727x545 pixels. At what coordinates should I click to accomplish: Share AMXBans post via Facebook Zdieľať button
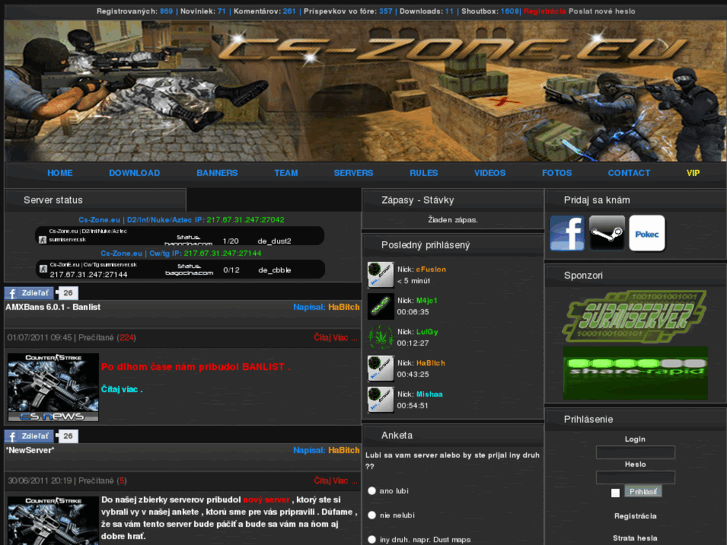coord(29,293)
